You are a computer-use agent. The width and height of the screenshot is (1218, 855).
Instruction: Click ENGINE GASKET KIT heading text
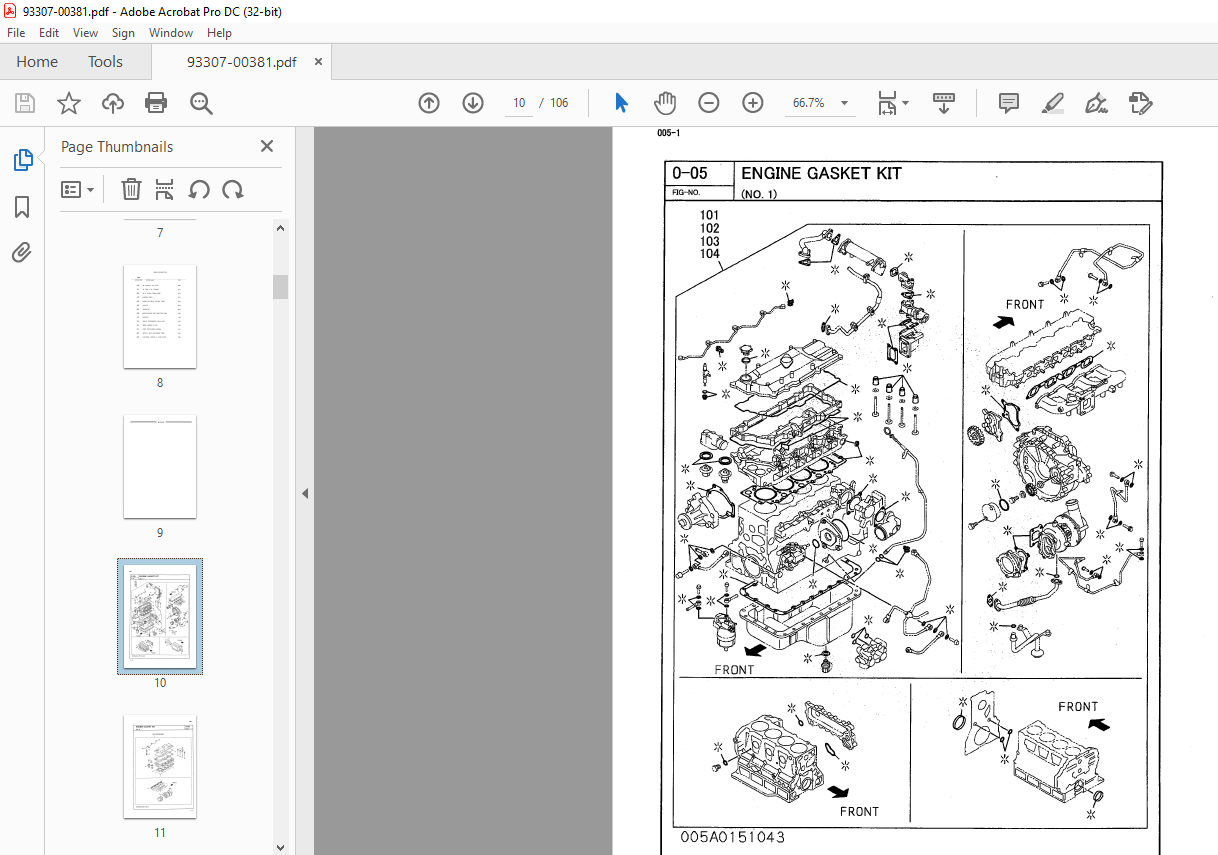click(x=821, y=173)
